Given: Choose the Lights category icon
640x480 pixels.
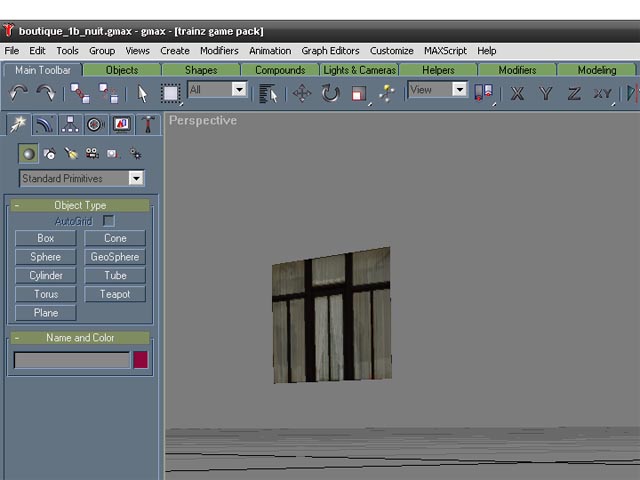Looking at the screenshot, I should coord(71,154).
